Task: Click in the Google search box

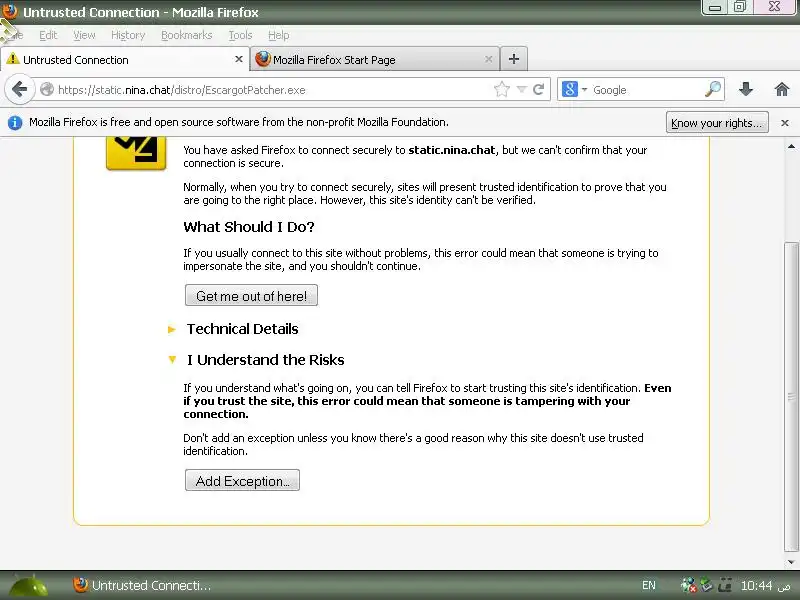Action: [x=646, y=90]
